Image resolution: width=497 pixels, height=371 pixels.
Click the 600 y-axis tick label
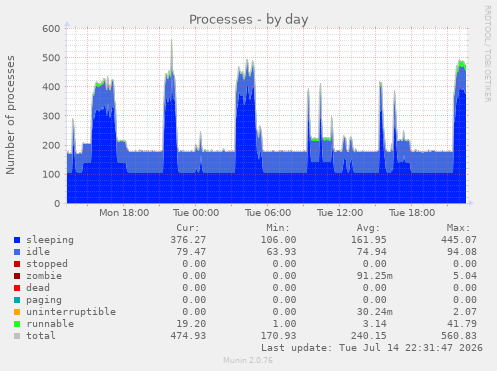[x=51, y=29]
